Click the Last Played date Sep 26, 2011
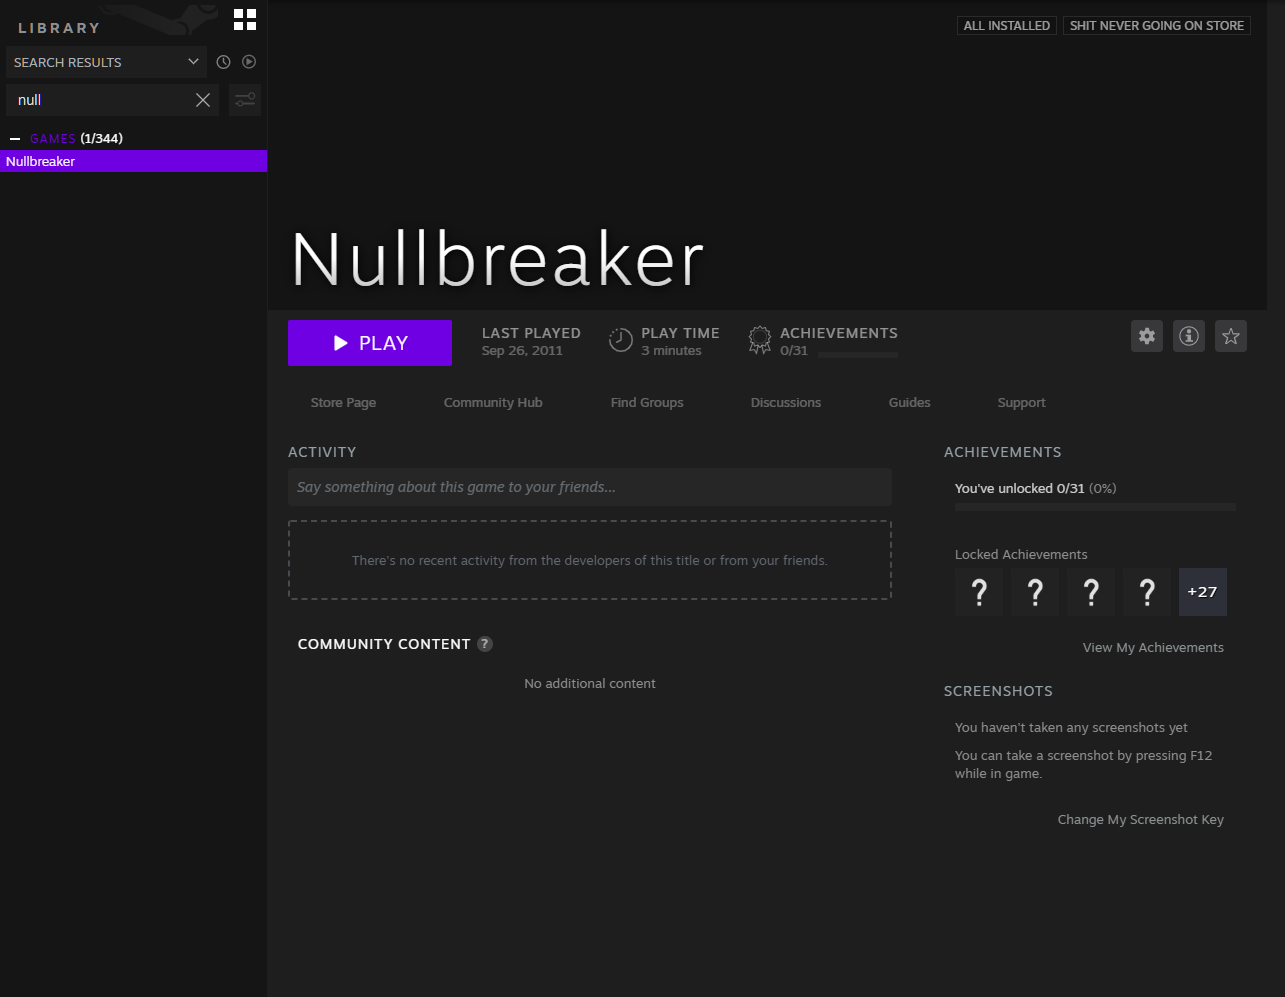Viewport: 1285px width, 997px height. pyautogui.click(x=522, y=351)
